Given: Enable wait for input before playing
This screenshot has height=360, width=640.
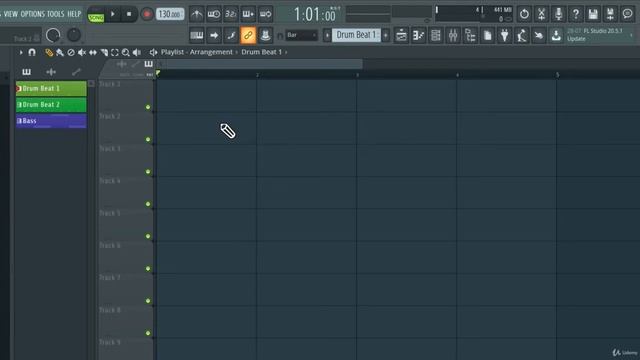Looking at the screenshot, I should (214, 14).
